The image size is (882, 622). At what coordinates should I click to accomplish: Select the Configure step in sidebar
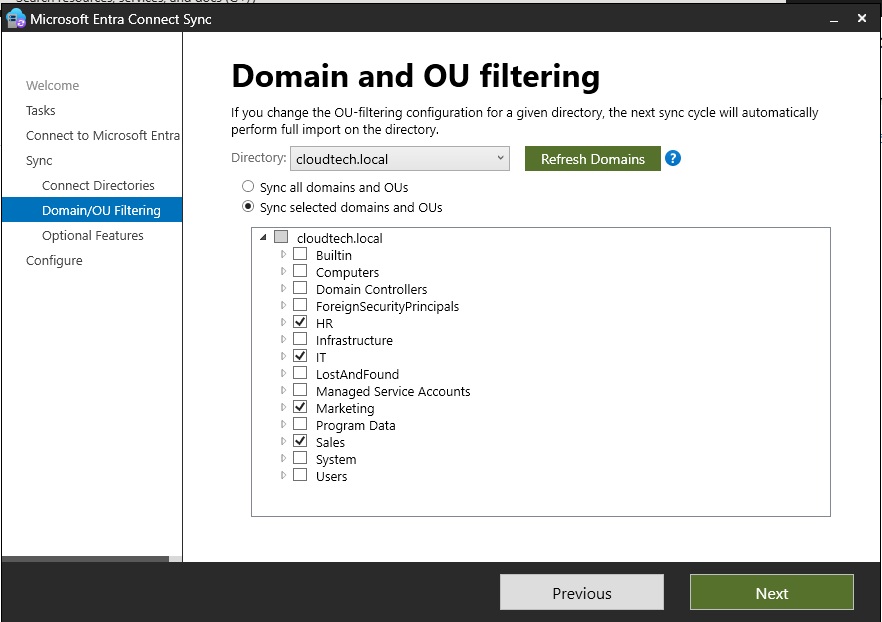[x=54, y=260]
